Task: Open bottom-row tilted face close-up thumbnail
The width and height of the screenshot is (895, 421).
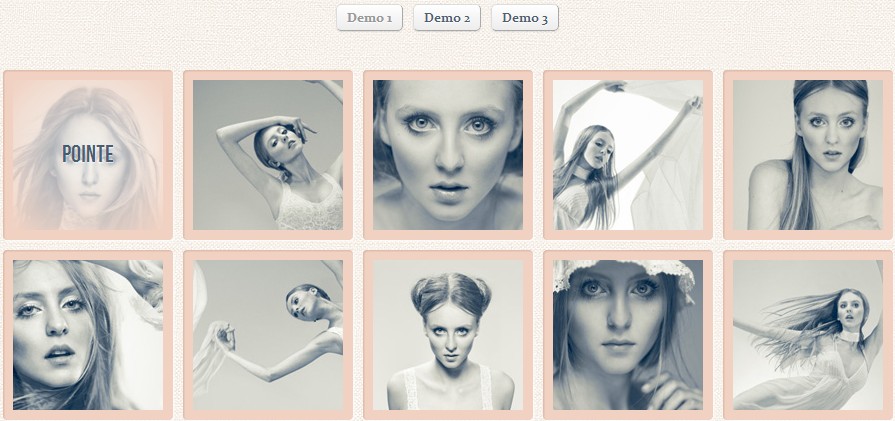Action: coord(88,335)
